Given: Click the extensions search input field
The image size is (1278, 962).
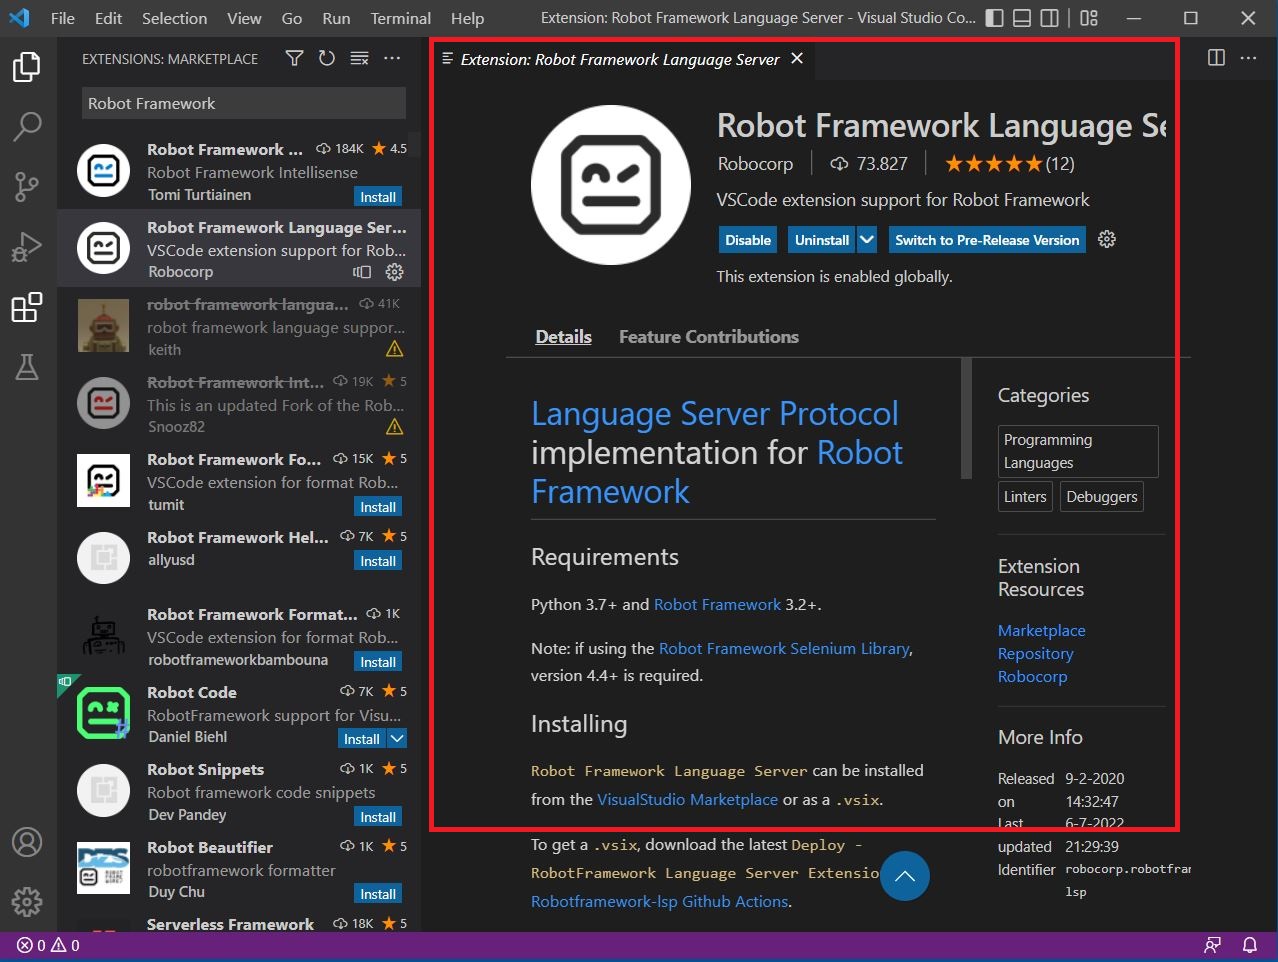Looking at the screenshot, I should pyautogui.click(x=244, y=103).
